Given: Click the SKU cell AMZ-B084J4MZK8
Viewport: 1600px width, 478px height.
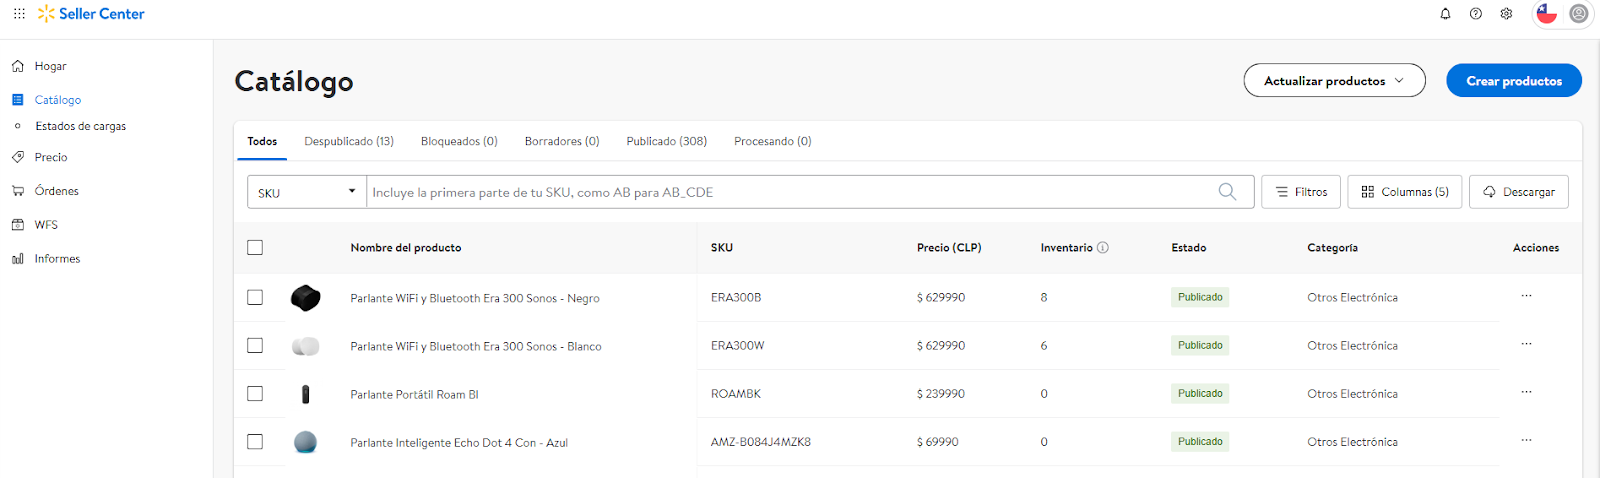Looking at the screenshot, I should (761, 441).
